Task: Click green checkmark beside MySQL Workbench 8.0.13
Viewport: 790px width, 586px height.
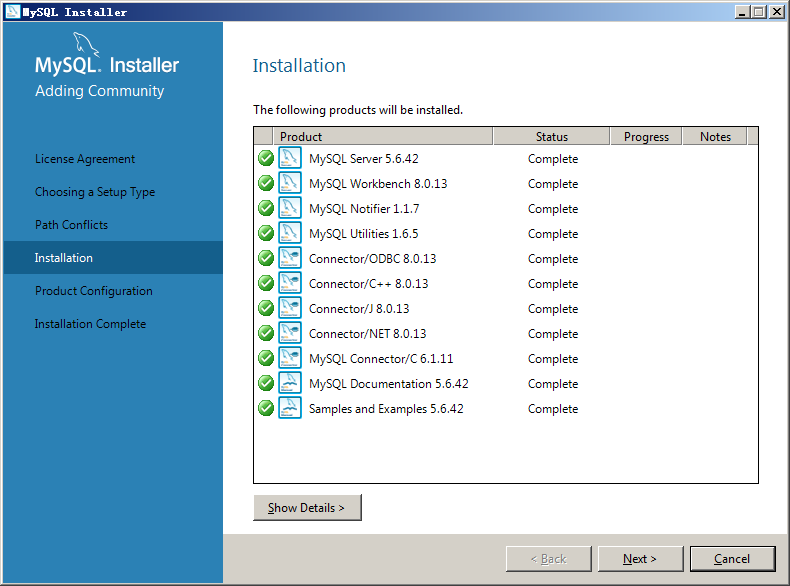Action: 266,183
